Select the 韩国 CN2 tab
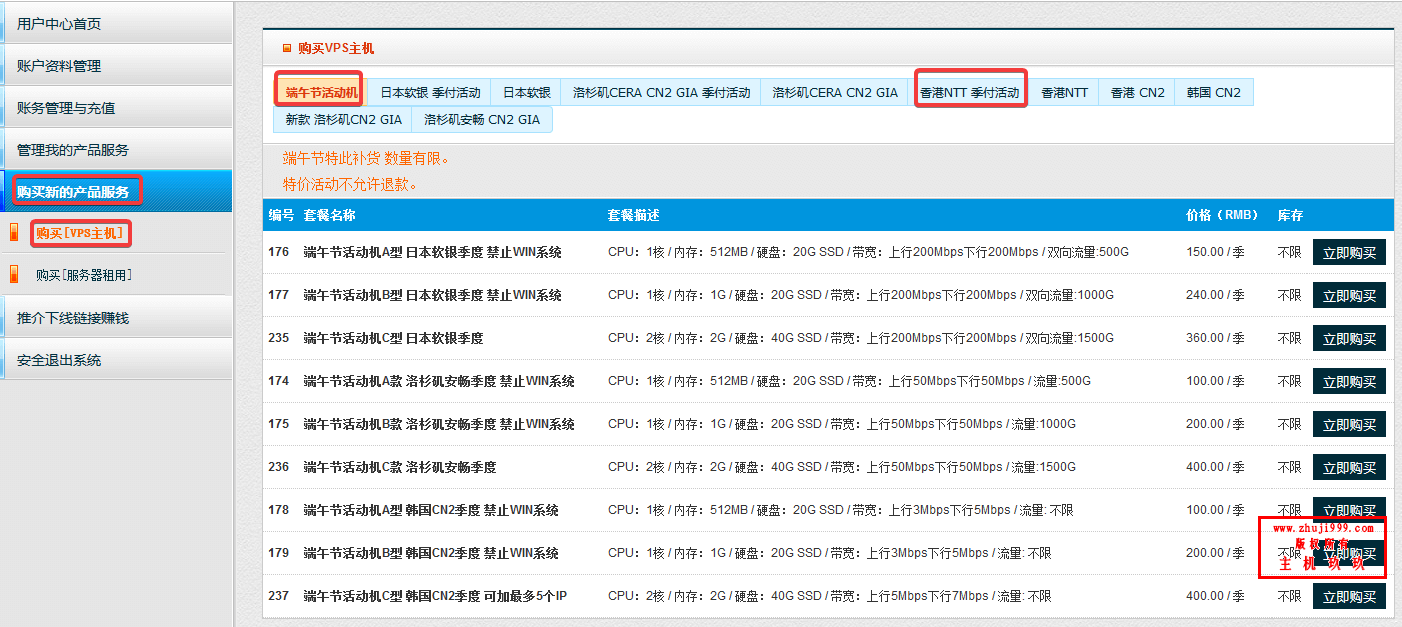The width and height of the screenshot is (1402, 627). coord(1213,92)
